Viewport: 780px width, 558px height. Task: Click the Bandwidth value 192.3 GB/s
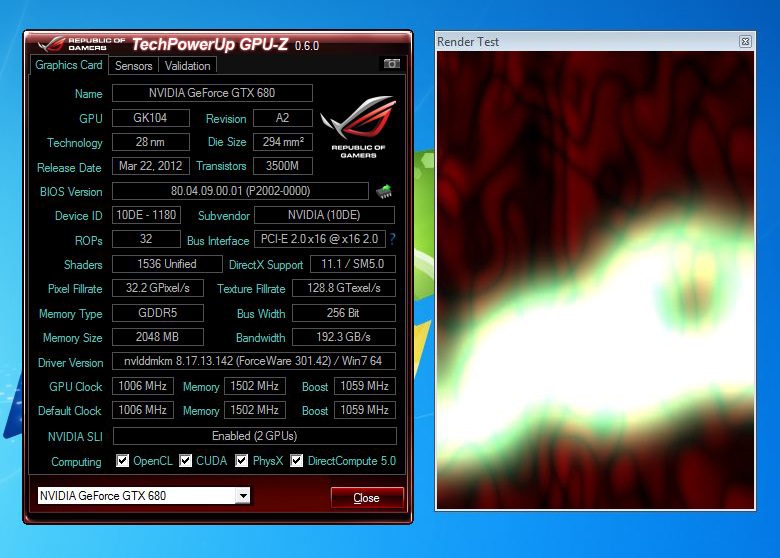pyautogui.click(x=344, y=337)
